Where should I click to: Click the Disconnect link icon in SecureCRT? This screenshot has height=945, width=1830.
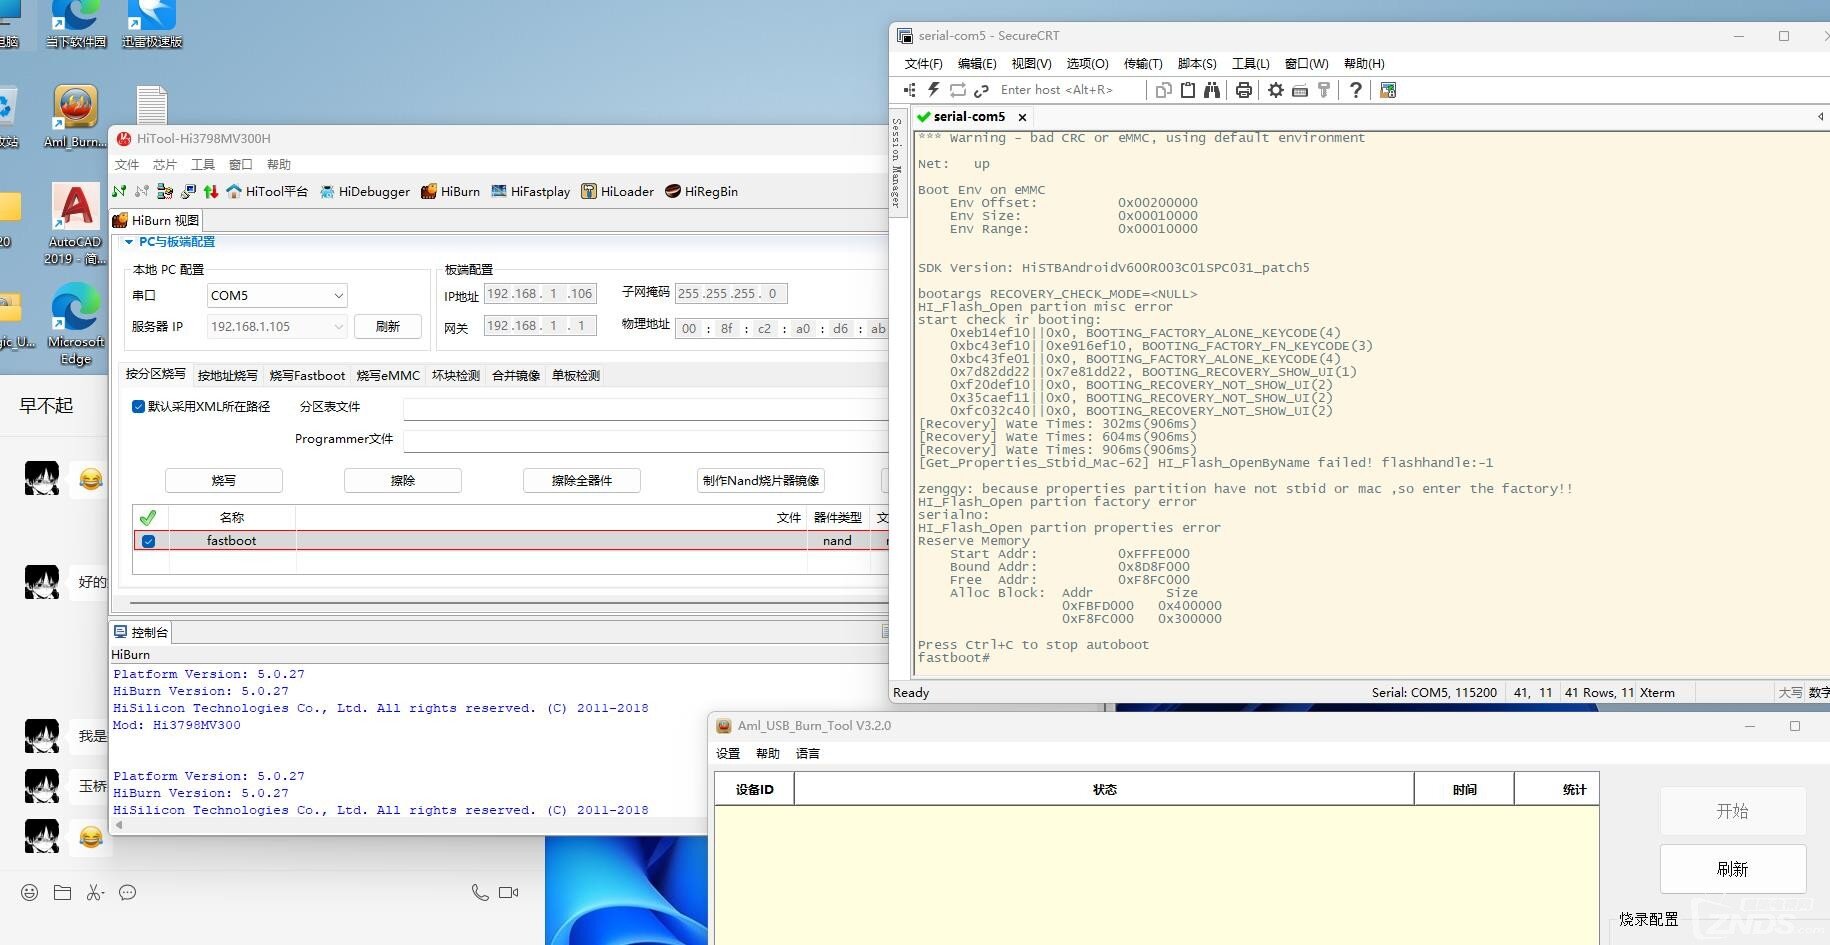(981, 90)
